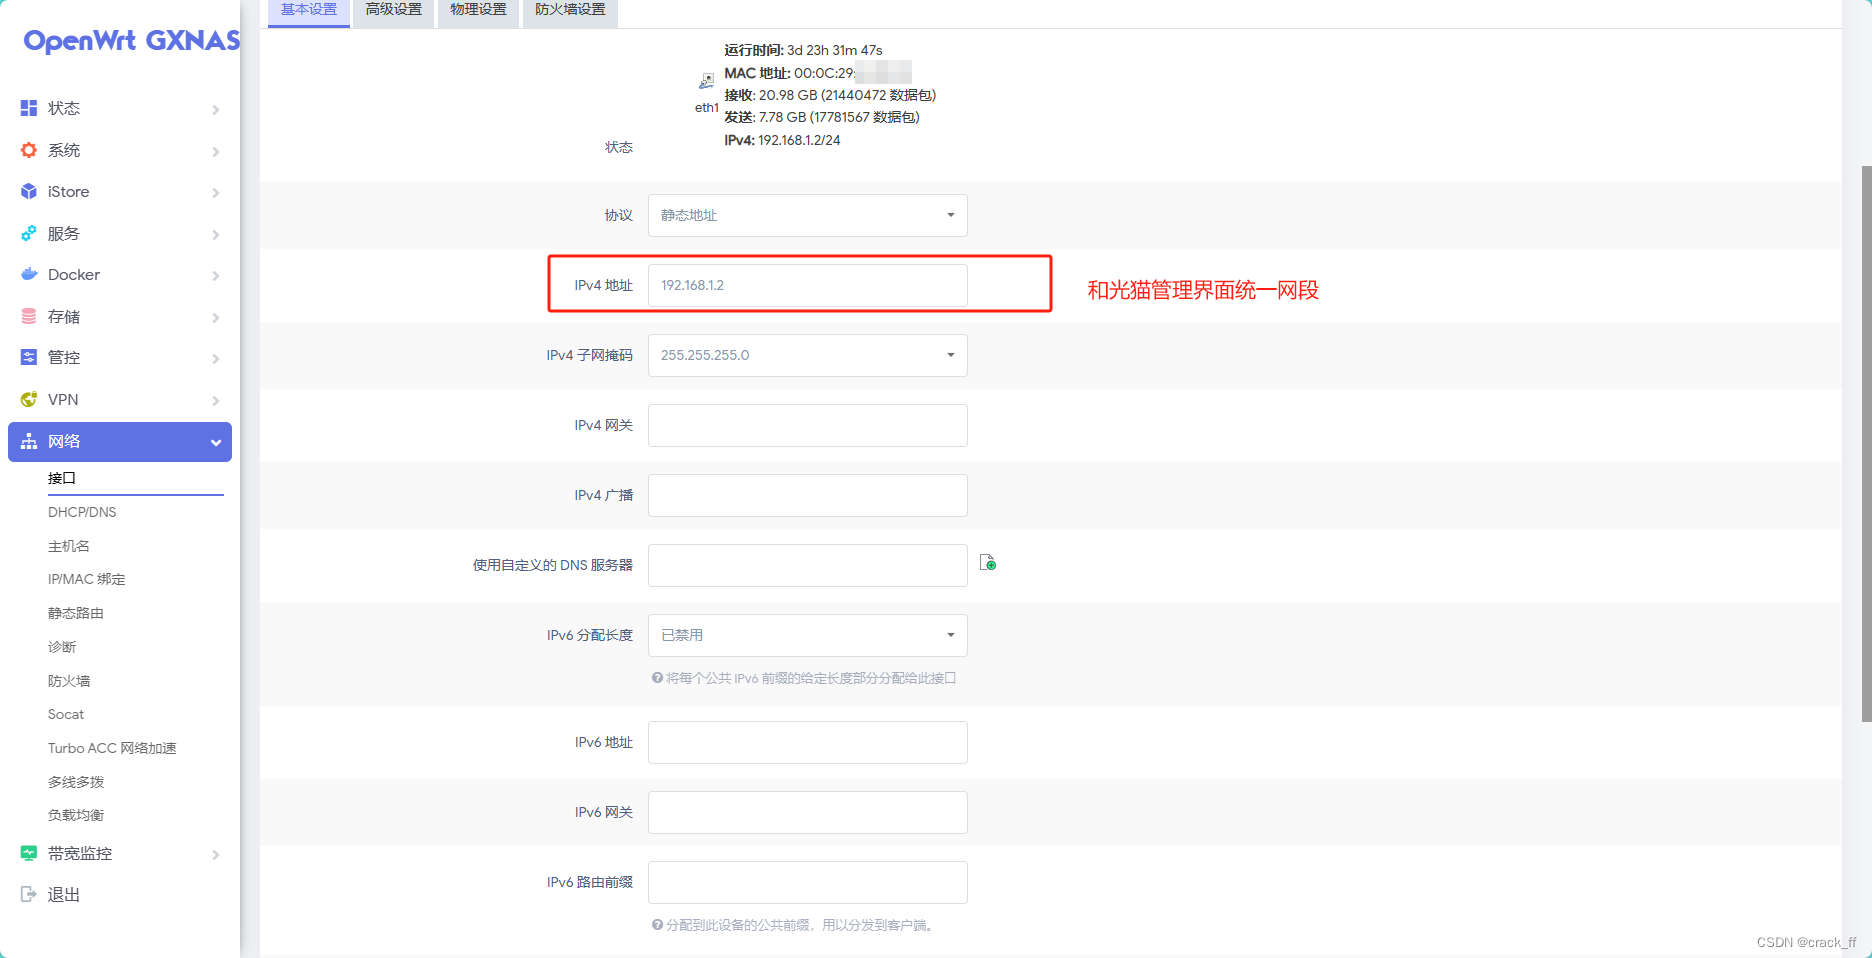This screenshot has height=958, width=1872.
Task: Expand the 系统 menu chevron
Action: (216, 151)
